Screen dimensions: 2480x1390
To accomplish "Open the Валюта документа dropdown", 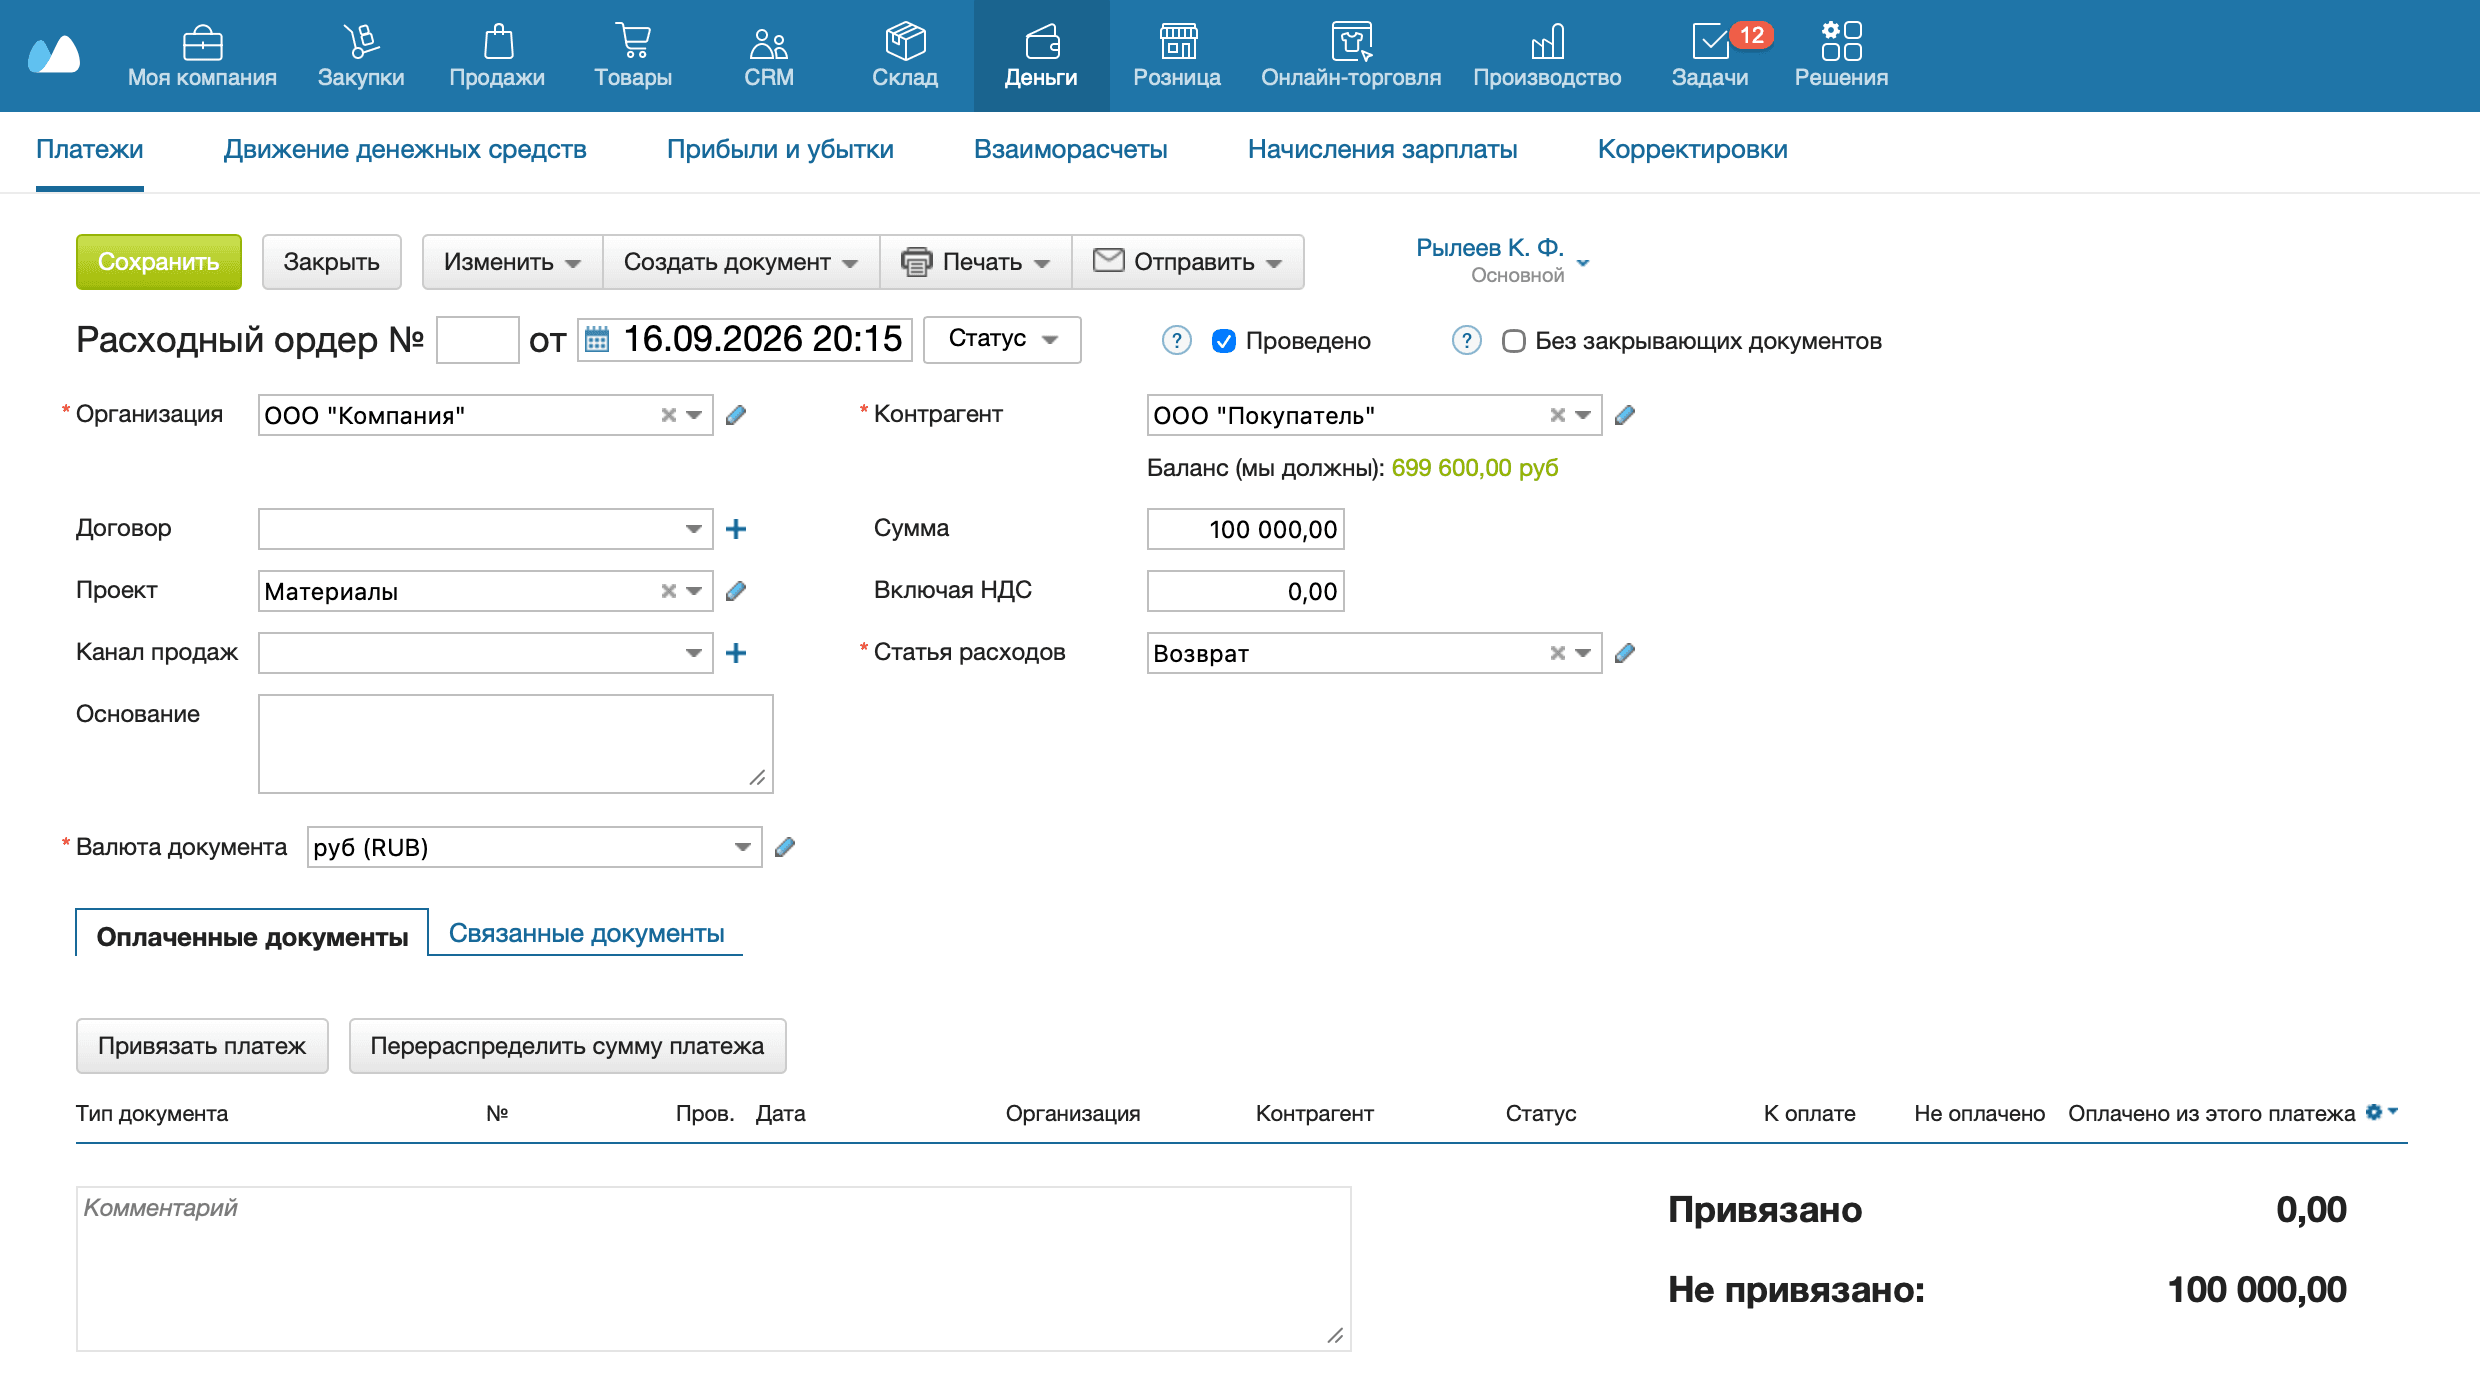I will click(743, 847).
